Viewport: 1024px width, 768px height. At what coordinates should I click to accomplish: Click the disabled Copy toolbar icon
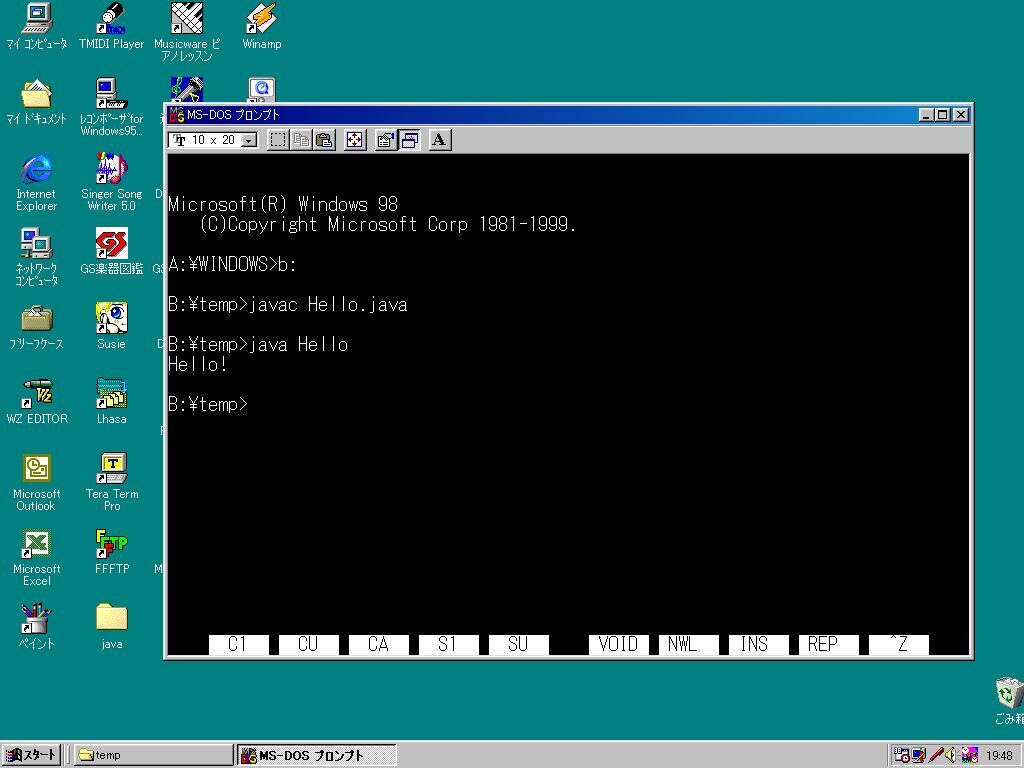coord(301,140)
